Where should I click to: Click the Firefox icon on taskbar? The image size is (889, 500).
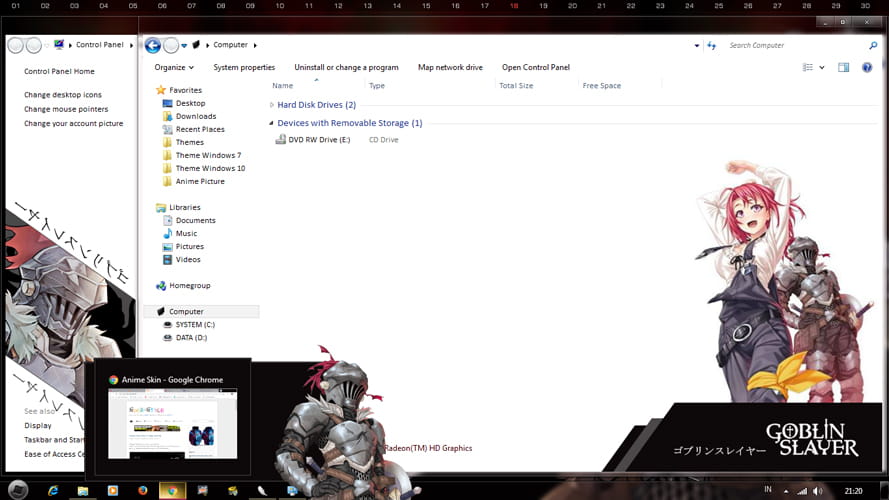[x=142, y=491]
